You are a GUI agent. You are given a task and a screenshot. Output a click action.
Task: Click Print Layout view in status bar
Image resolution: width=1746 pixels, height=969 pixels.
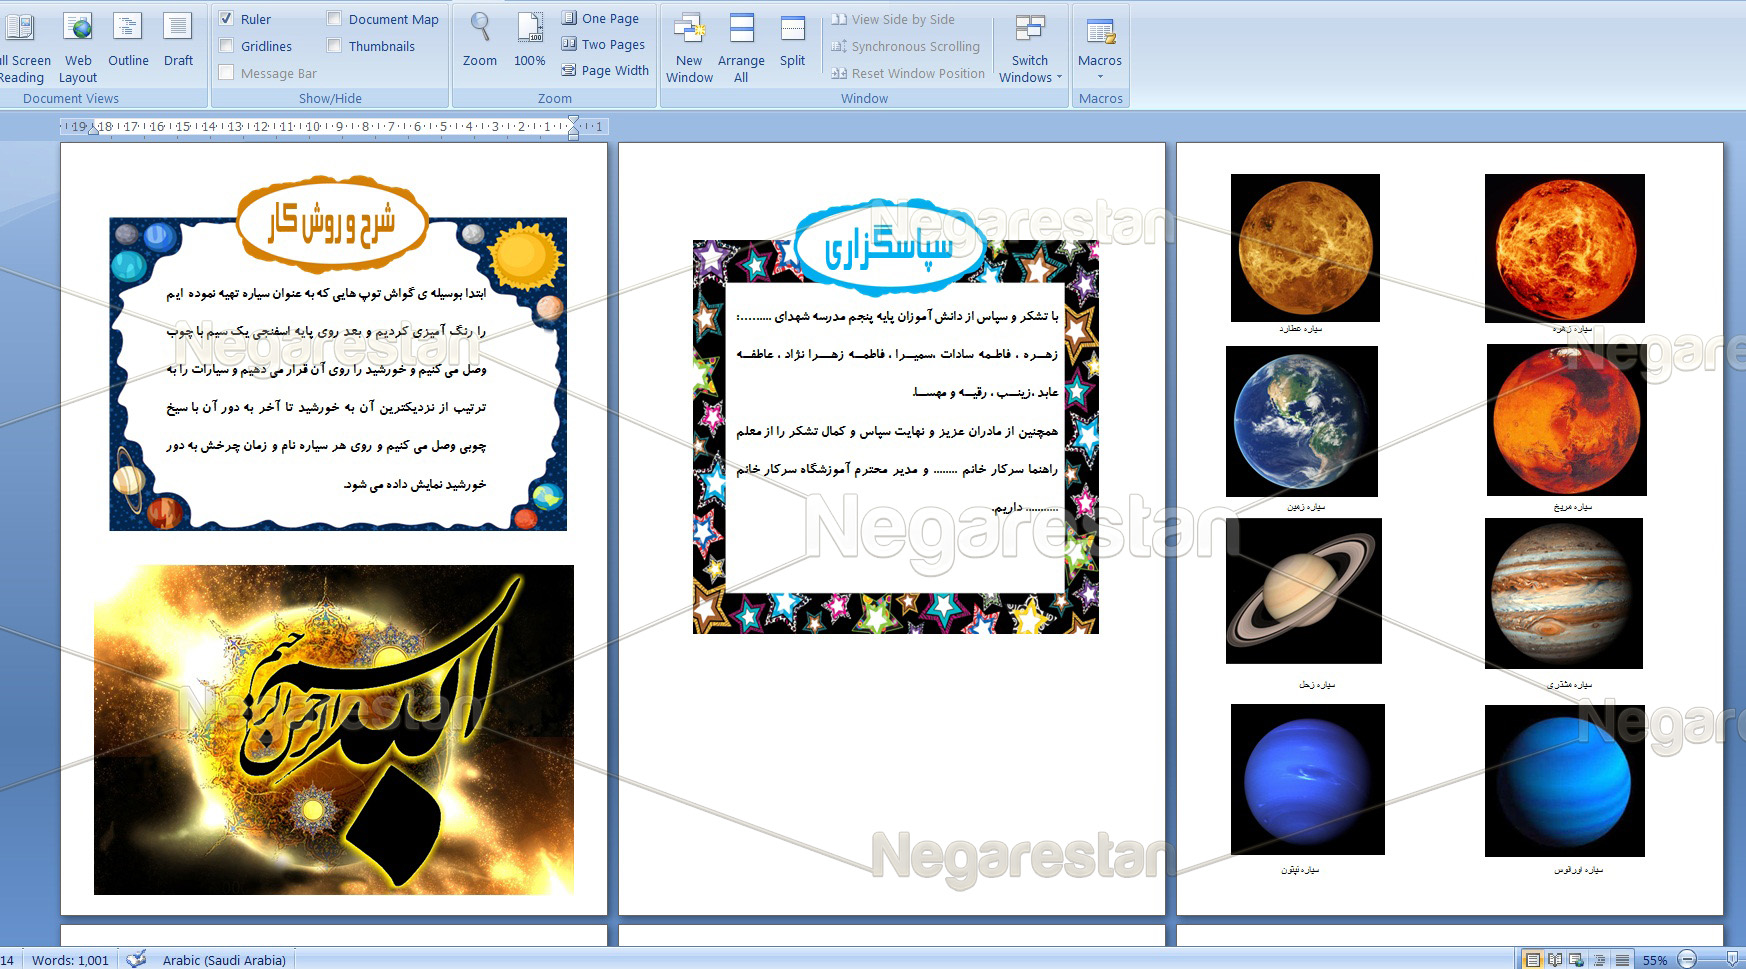(x=1532, y=960)
